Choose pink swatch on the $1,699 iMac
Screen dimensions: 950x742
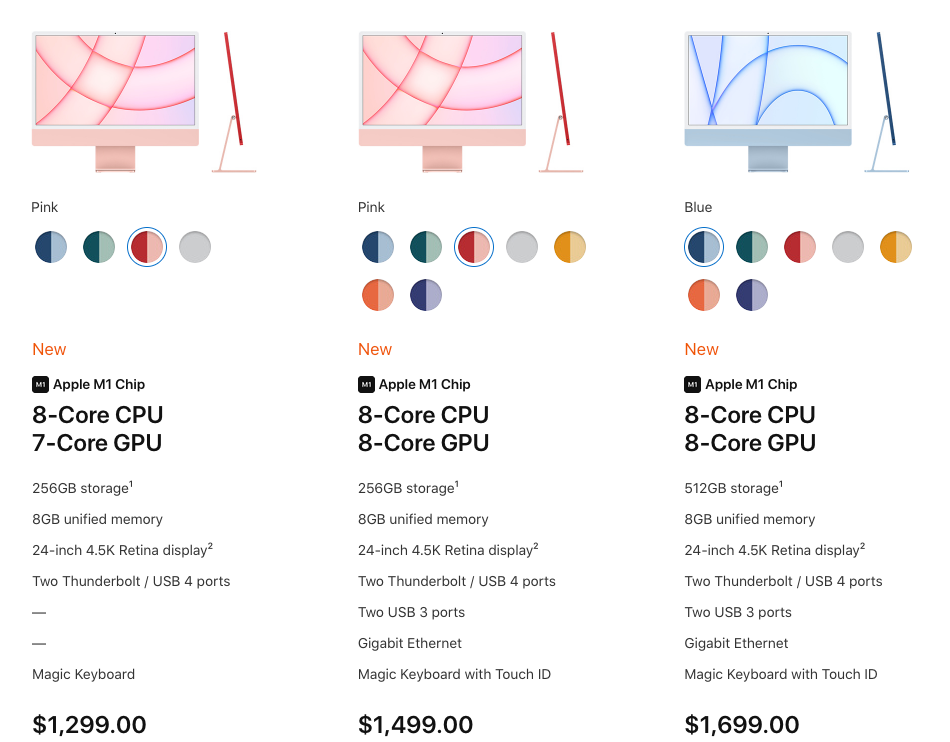800,247
